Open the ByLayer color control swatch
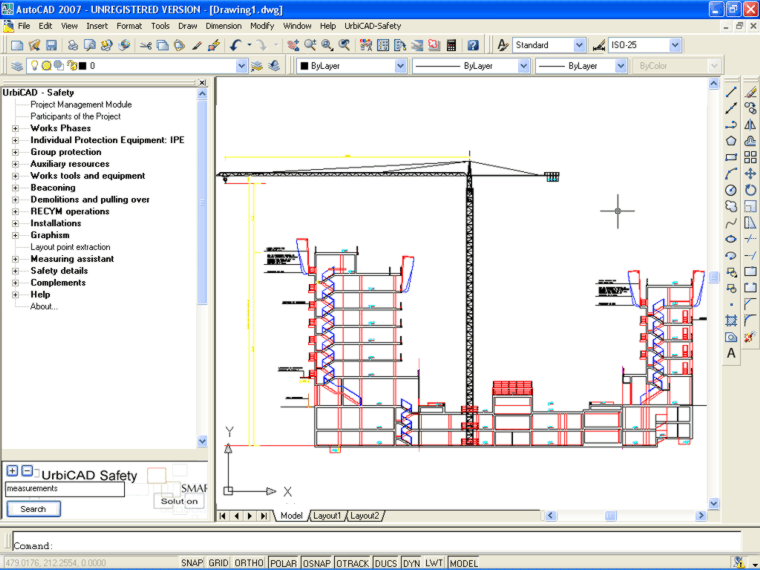This screenshot has width=760, height=570. click(x=304, y=66)
